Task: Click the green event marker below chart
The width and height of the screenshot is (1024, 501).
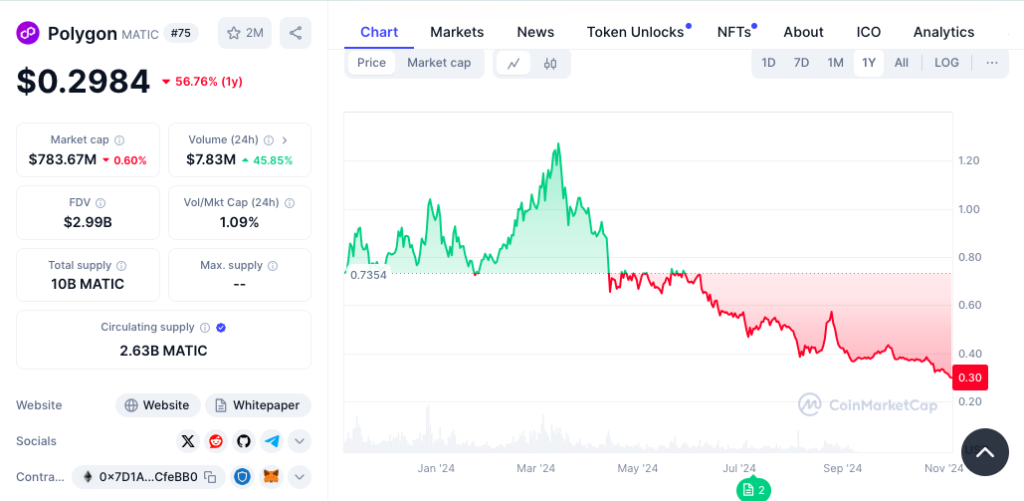Action: [x=753, y=489]
